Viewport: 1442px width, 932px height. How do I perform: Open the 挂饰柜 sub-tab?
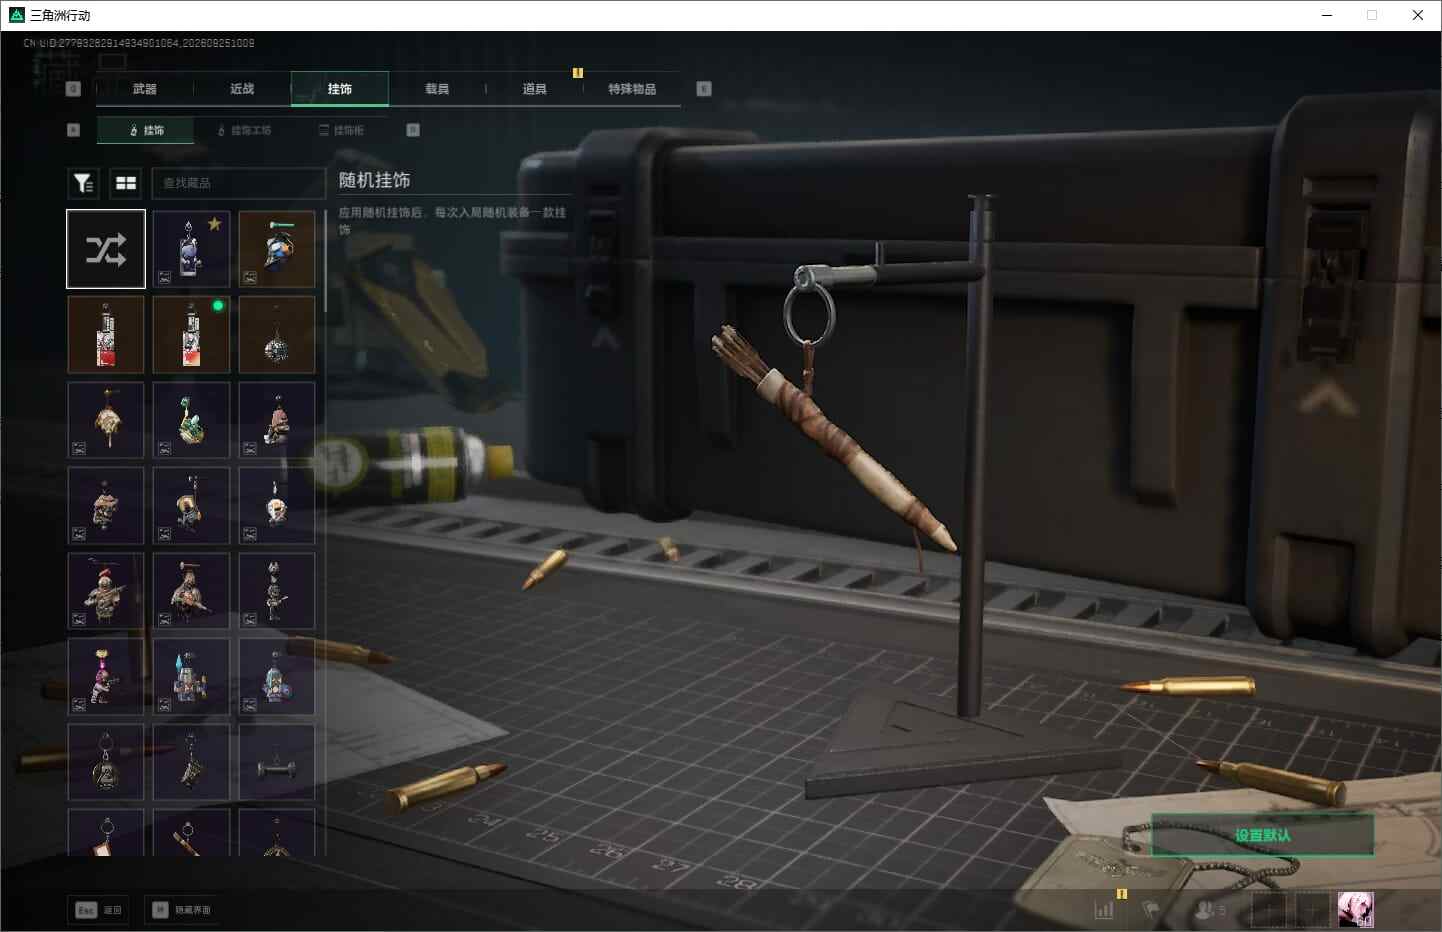pyautogui.click(x=342, y=130)
